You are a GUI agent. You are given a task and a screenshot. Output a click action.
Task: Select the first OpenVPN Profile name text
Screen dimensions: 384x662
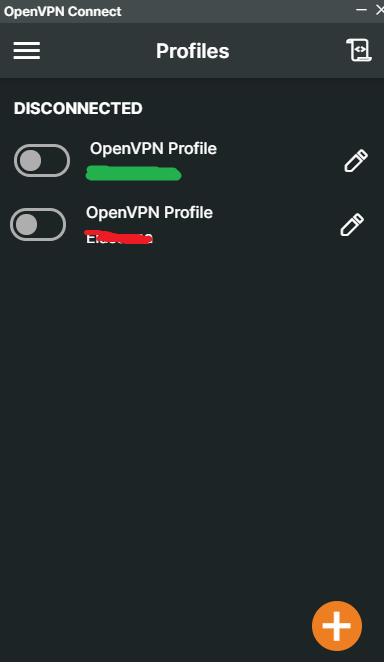[x=153, y=149]
